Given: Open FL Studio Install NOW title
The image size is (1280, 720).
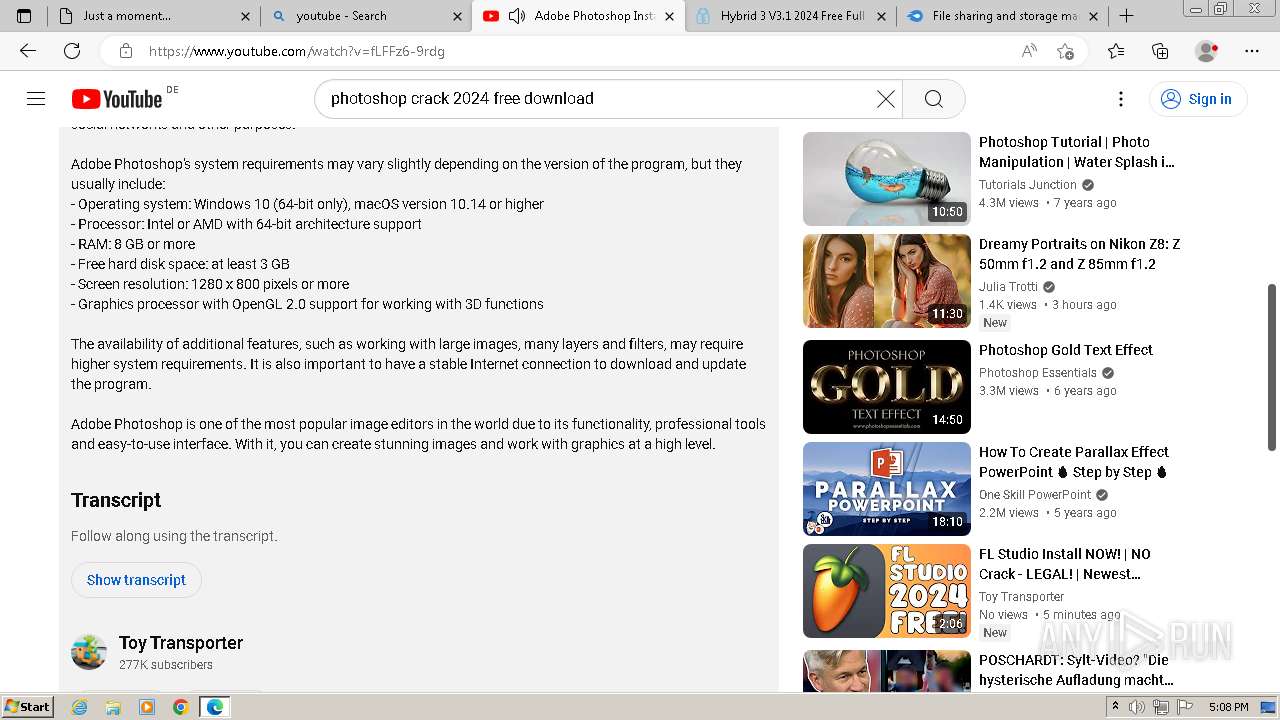Looking at the screenshot, I should tap(1065, 564).
